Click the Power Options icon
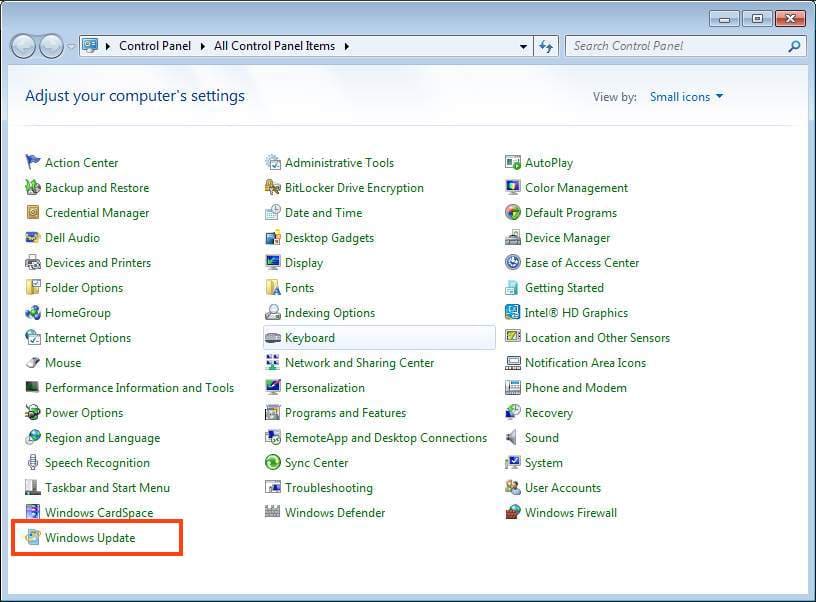This screenshot has width=816, height=602. [33, 413]
